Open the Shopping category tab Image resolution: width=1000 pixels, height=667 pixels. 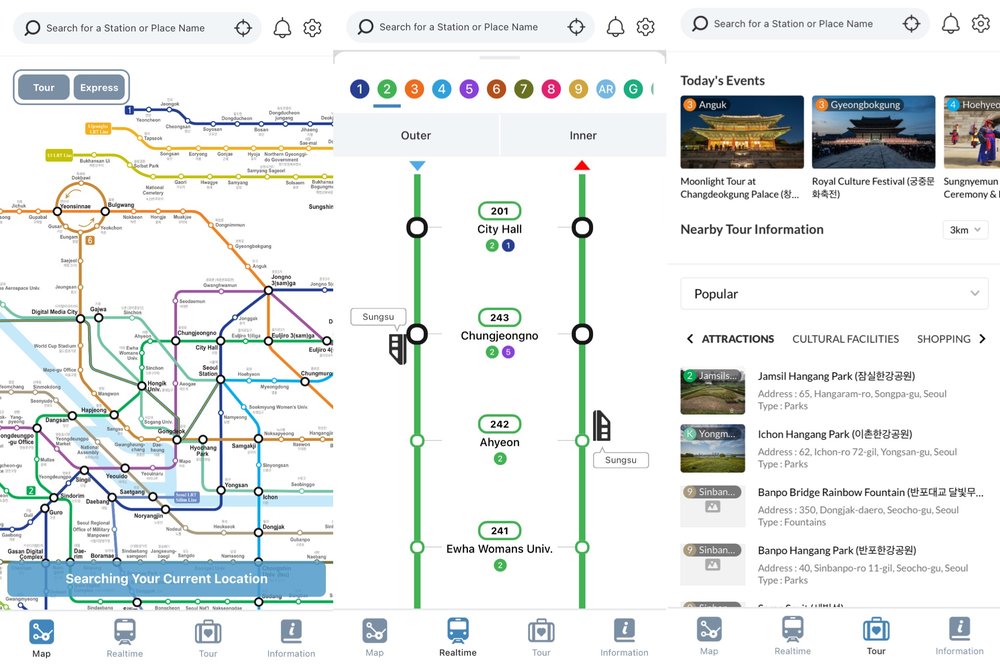[943, 339]
